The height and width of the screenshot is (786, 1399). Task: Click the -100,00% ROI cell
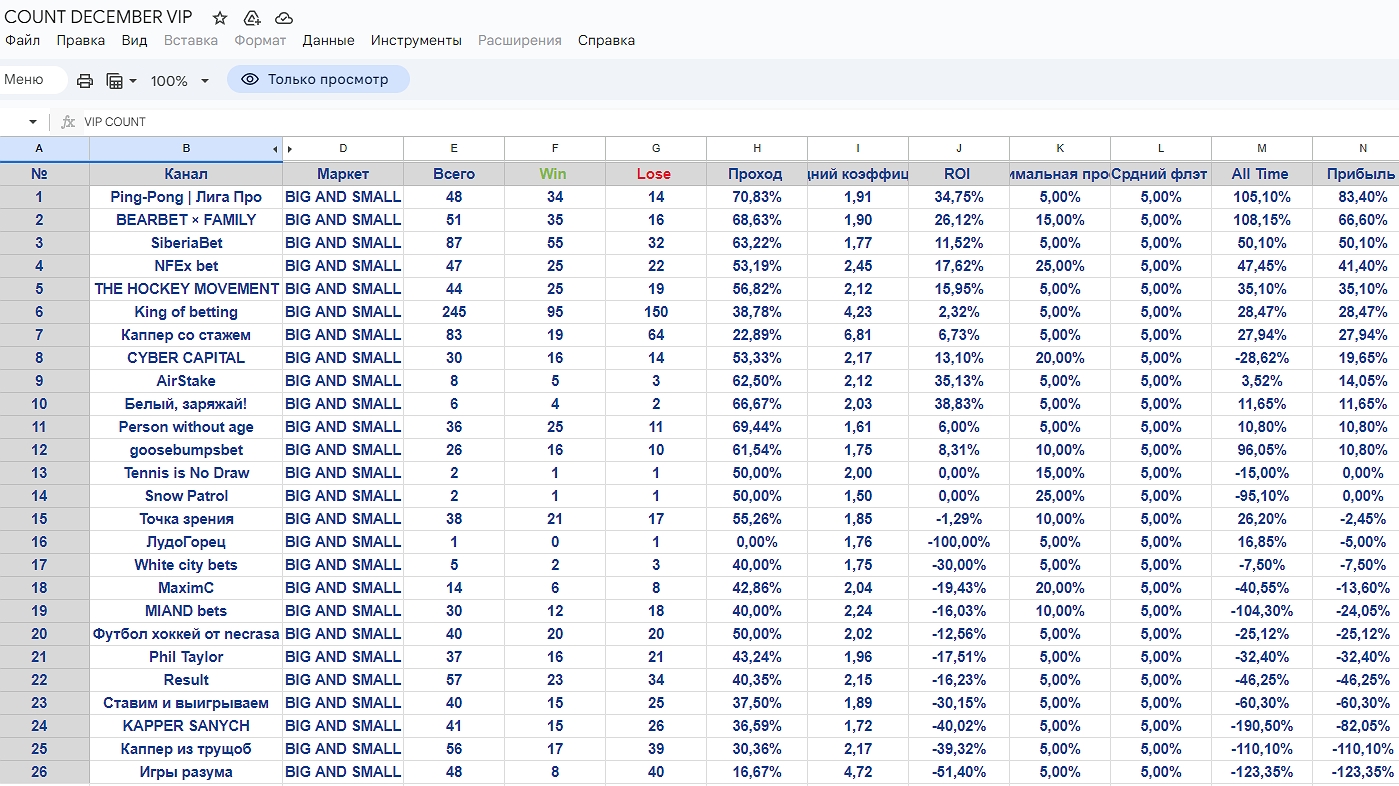tap(958, 542)
